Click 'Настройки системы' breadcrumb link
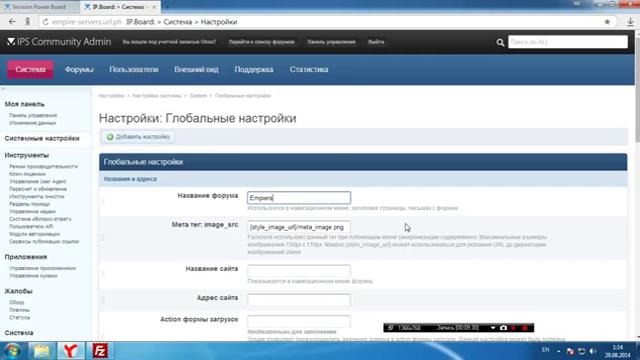 pos(156,96)
